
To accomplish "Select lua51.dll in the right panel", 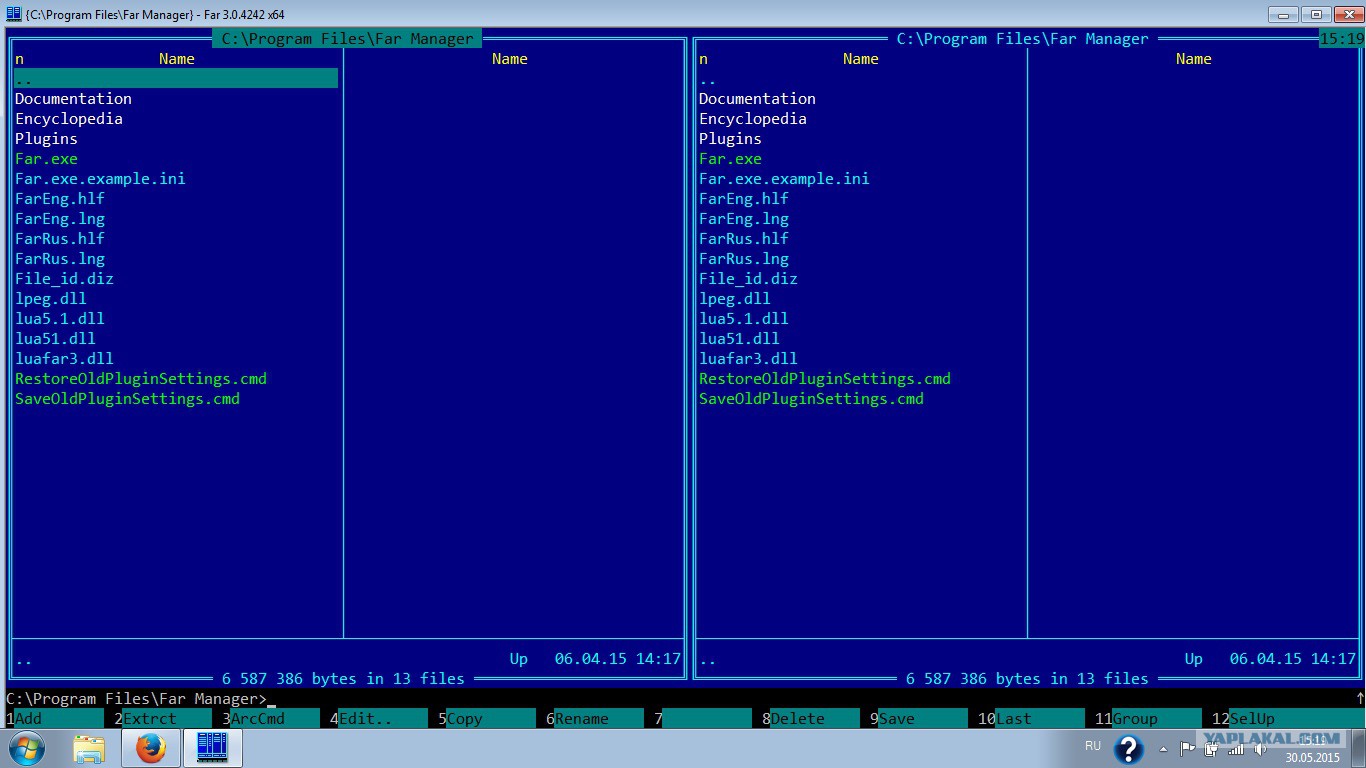I will 739,339.
